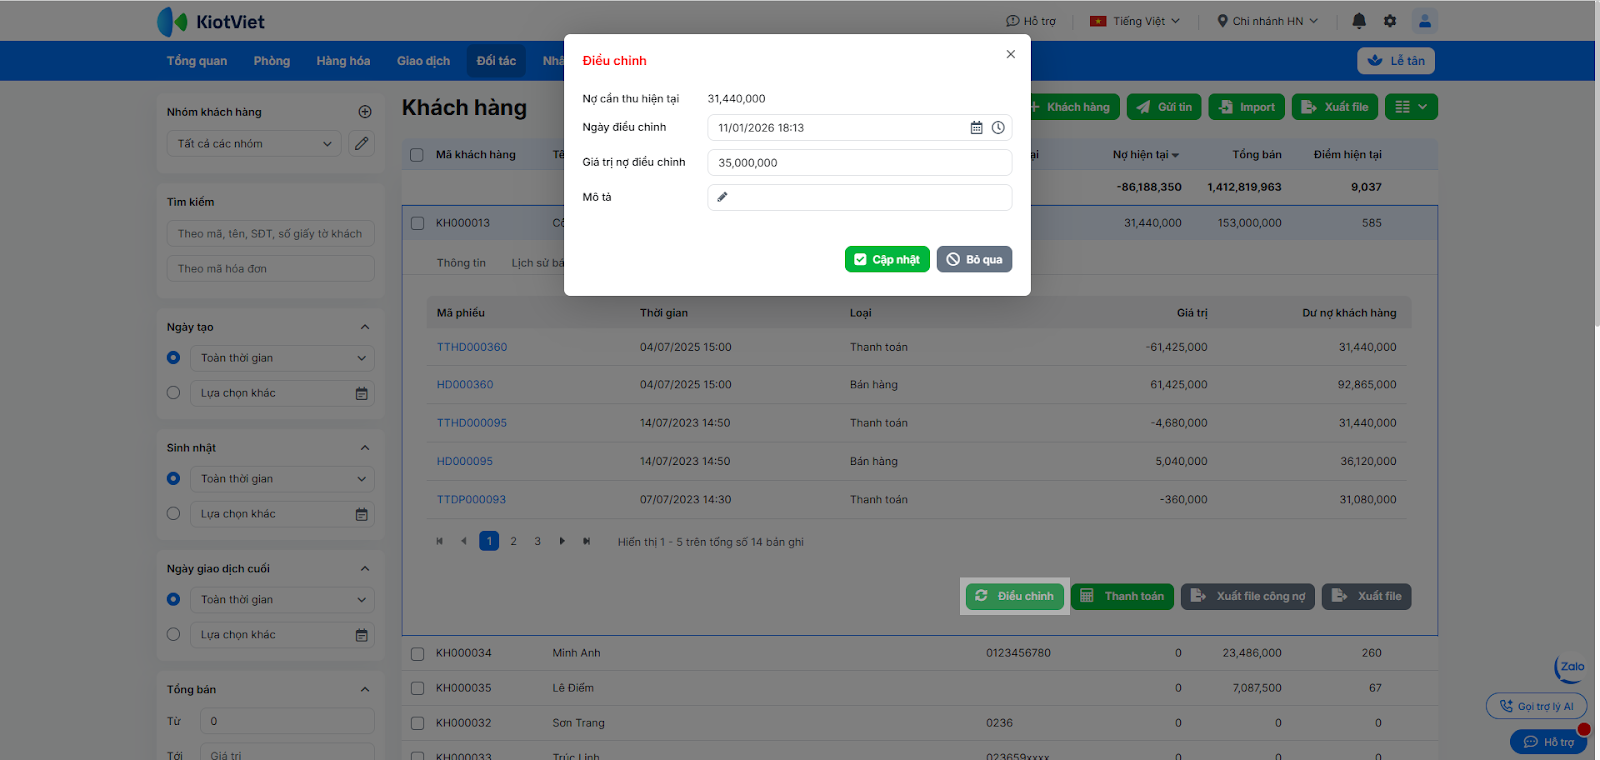
Task: Go to page 2 of records
Action: [513, 542]
